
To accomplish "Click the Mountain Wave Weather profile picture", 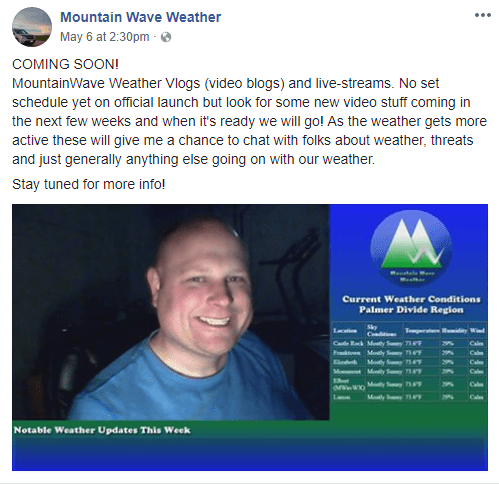I will 32,27.
